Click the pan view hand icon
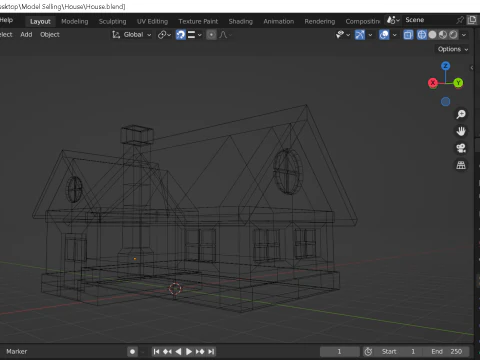This screenshot has width=480, height=360. tap(461, 131)
